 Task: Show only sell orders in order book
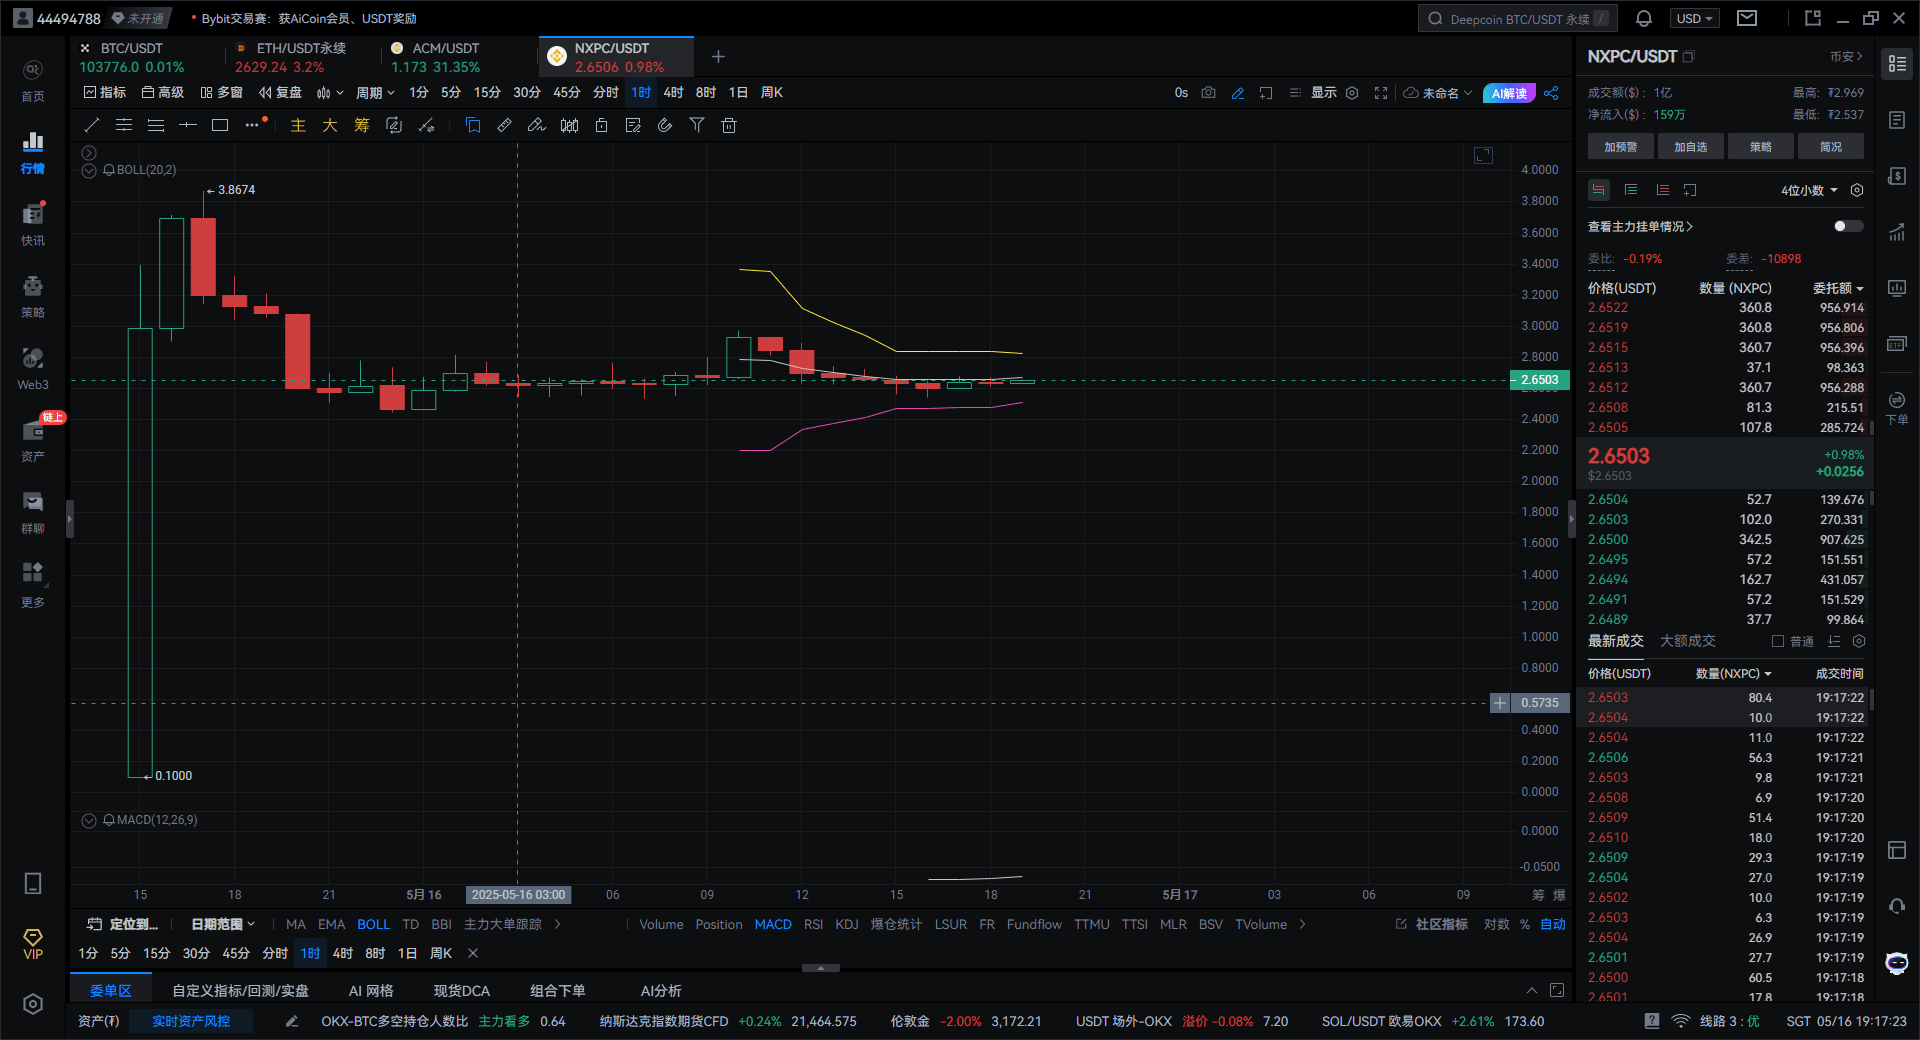1662,190
